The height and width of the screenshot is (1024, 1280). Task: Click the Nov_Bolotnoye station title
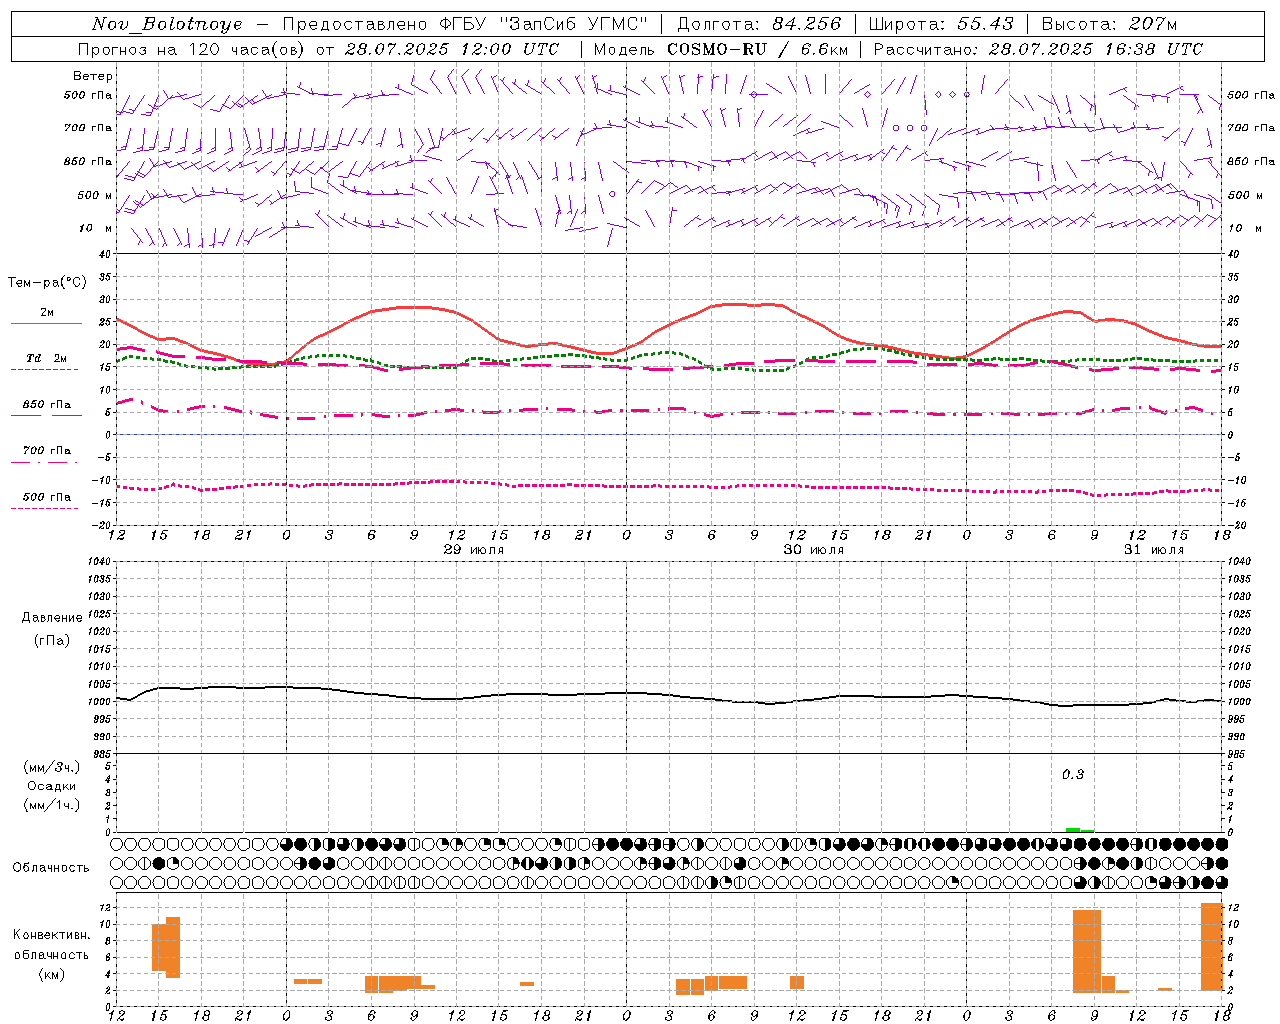(167, 23)
